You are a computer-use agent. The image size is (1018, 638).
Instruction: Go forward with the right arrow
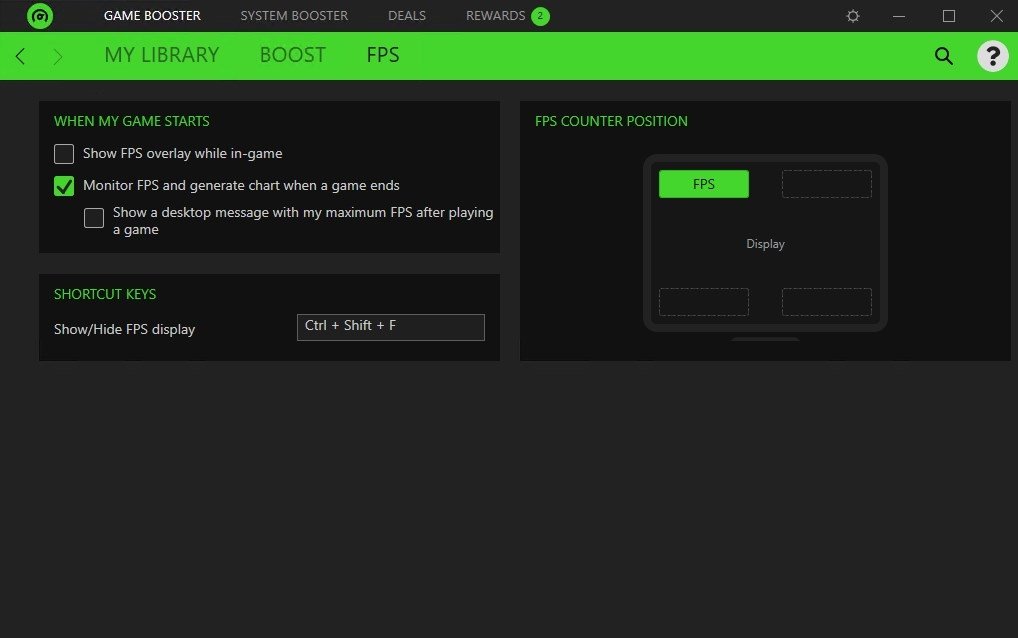point(58,56)
